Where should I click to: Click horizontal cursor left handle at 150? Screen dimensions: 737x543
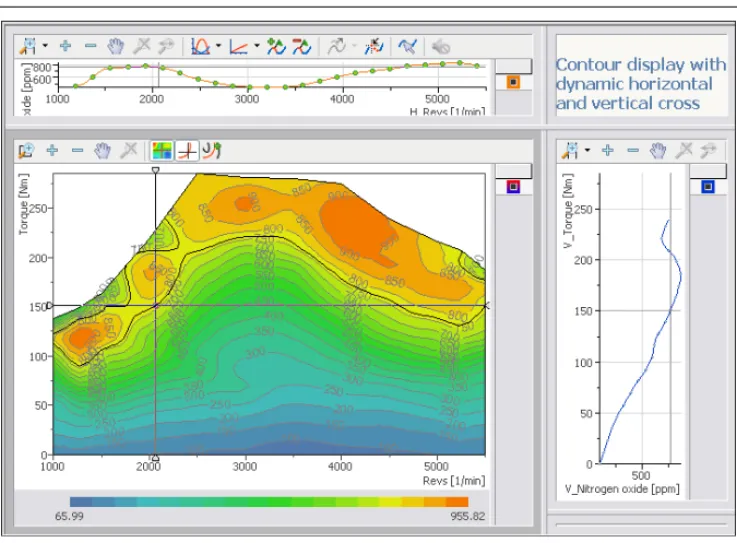click(49, 306)
